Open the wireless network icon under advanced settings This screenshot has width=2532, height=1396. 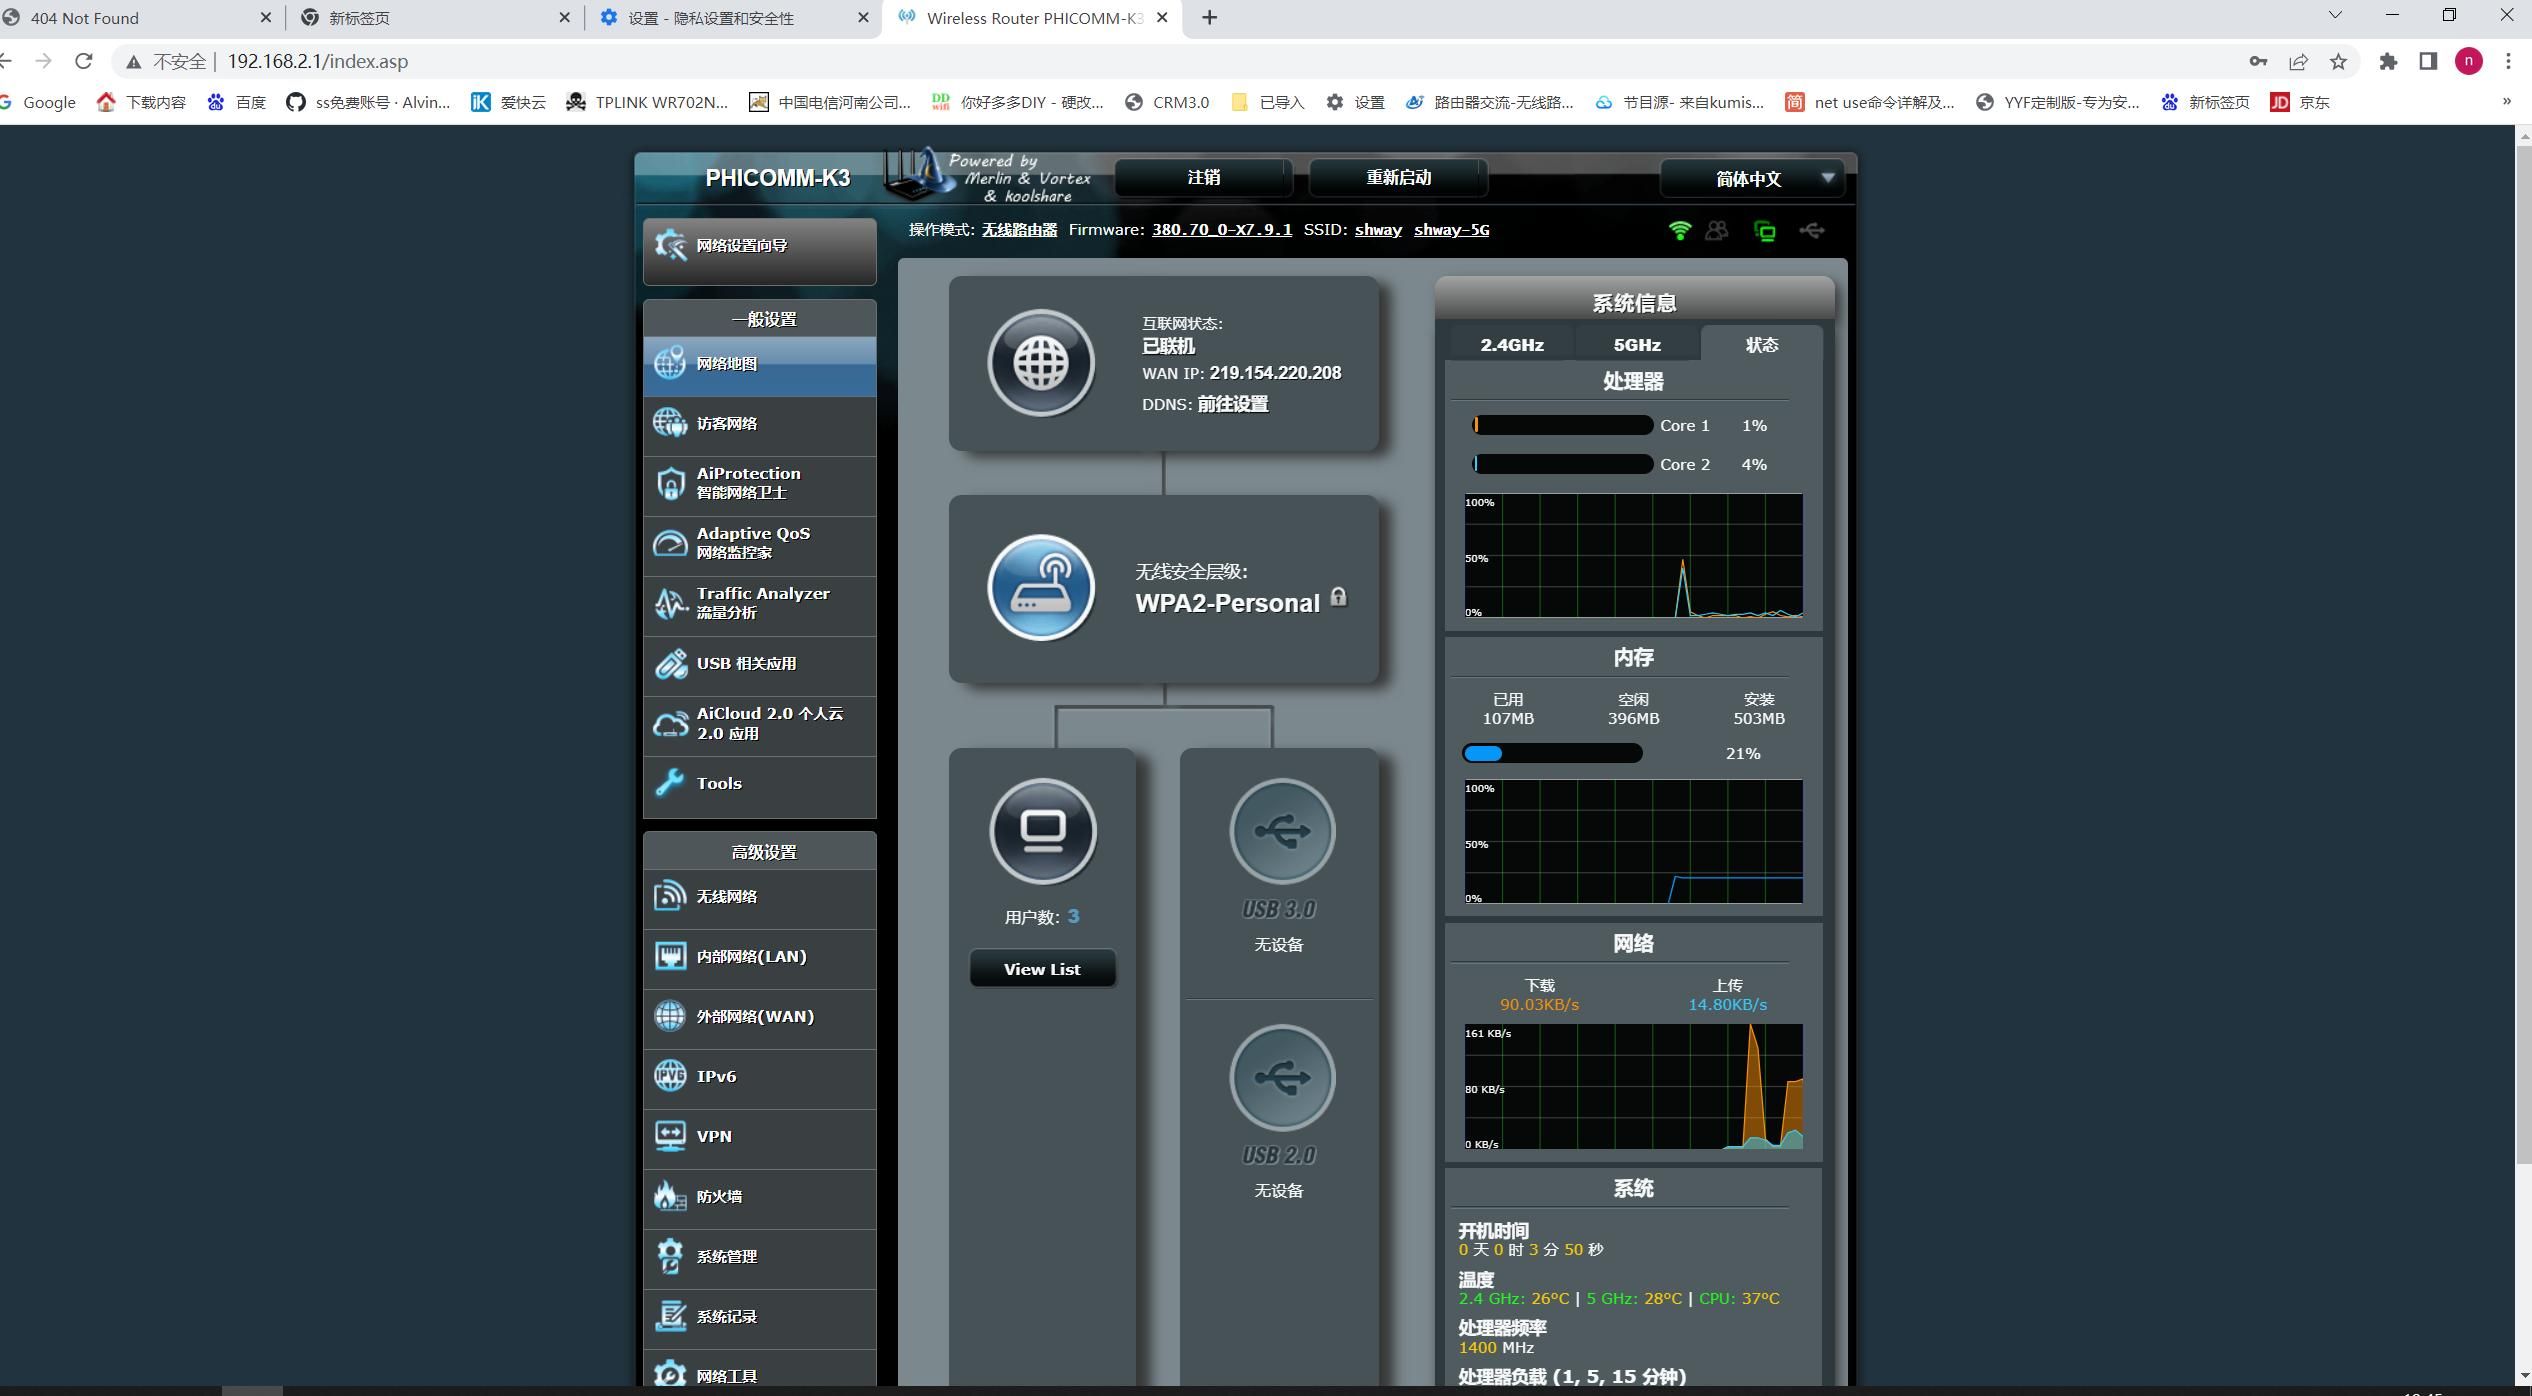[x=670, y=896]
